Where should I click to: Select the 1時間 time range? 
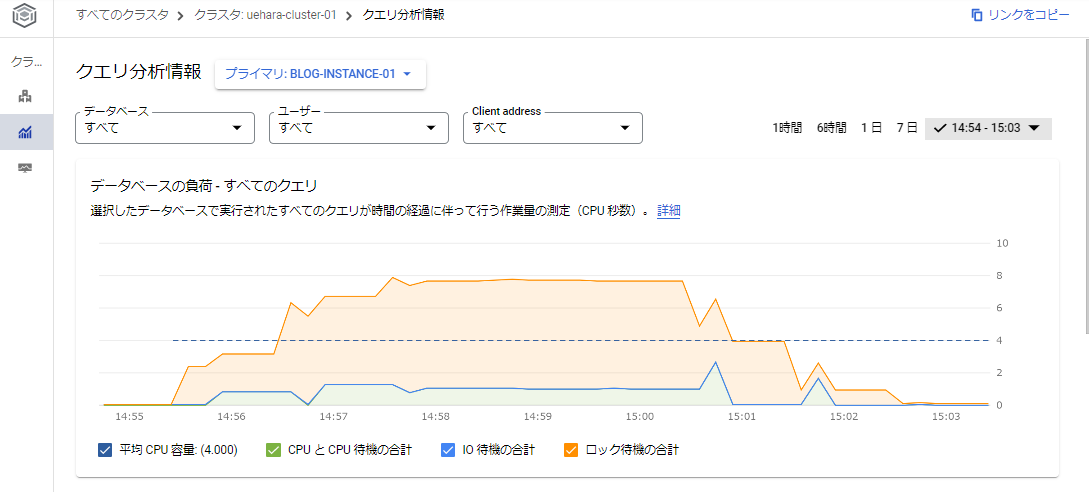[x=786, y=128]
